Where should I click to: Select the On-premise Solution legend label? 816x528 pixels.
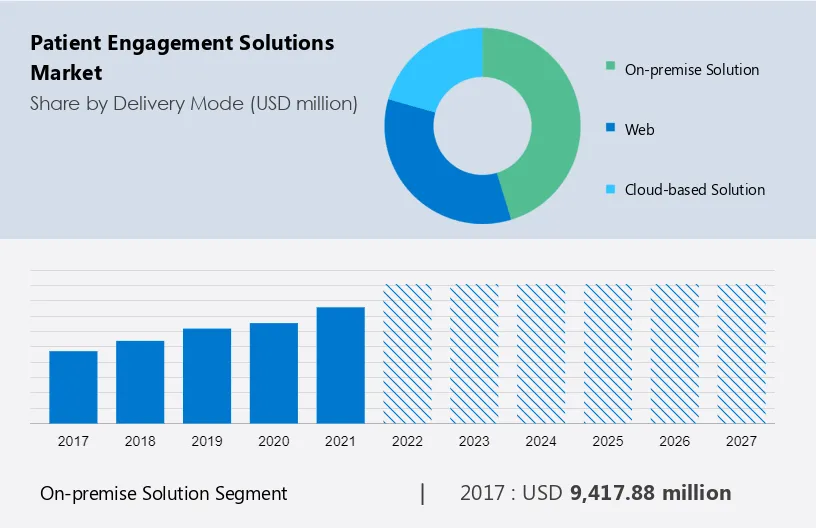point(692,70)
